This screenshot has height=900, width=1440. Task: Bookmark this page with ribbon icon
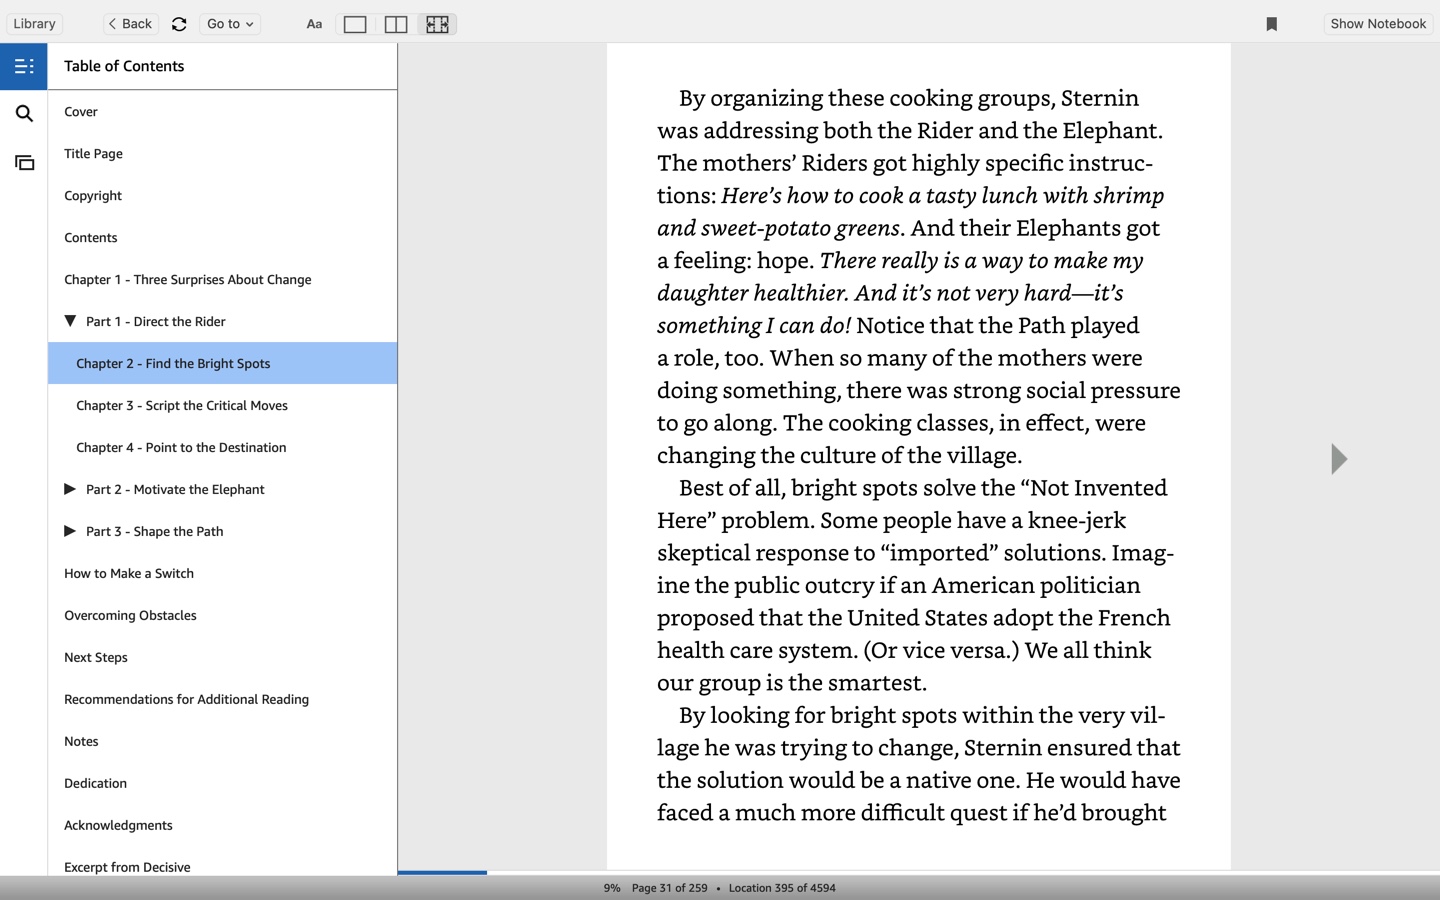1271,24
